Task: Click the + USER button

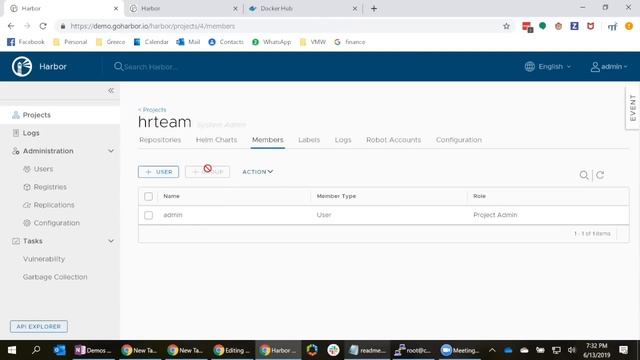Action: (158, 172)
